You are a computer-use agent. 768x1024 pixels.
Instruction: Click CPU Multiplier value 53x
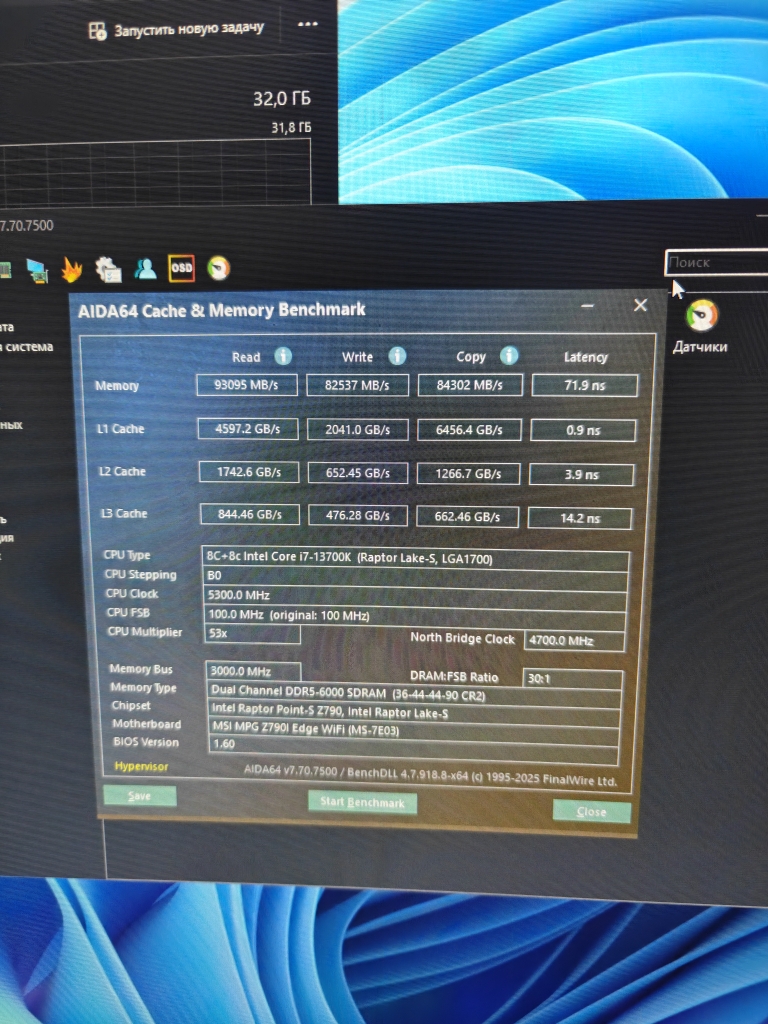click(x=252, y=633)
